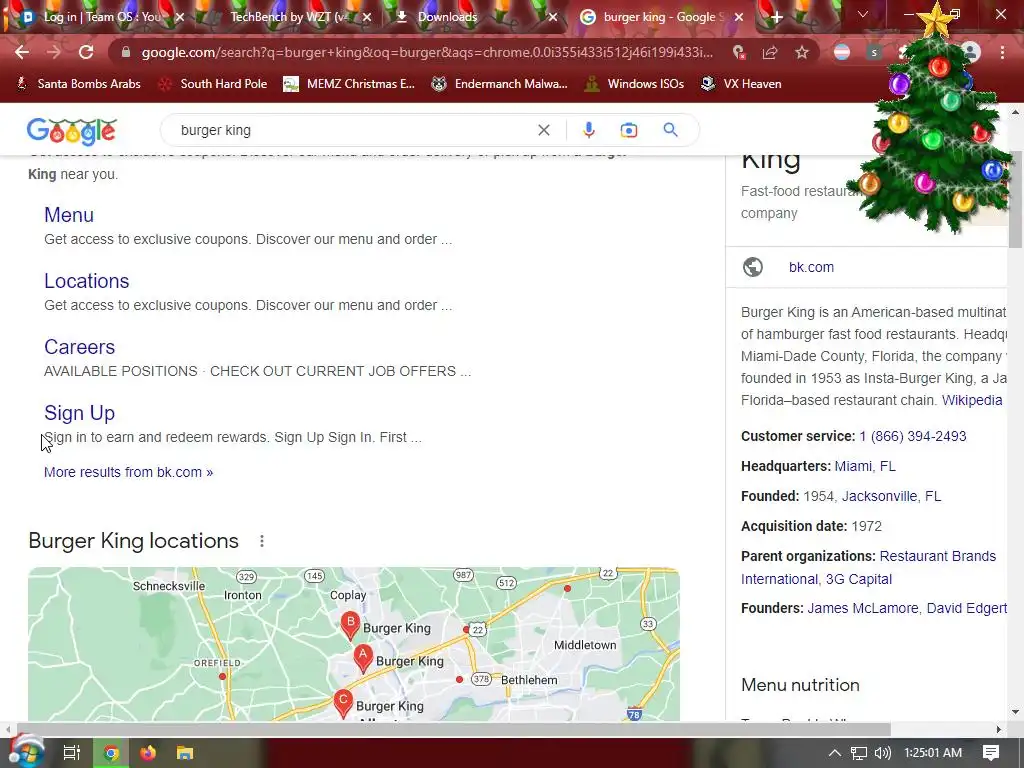Open the Careers sitelink

pyautogui.click(x=80, y=347)
